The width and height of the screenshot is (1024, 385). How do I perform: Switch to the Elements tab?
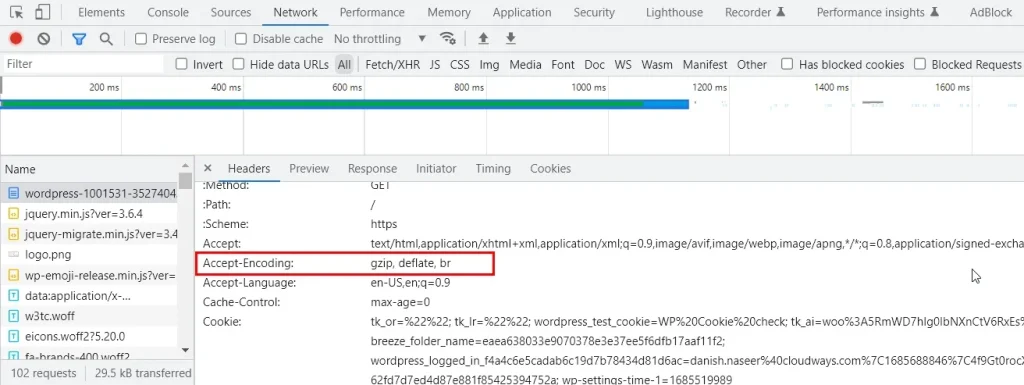(101, 12)
